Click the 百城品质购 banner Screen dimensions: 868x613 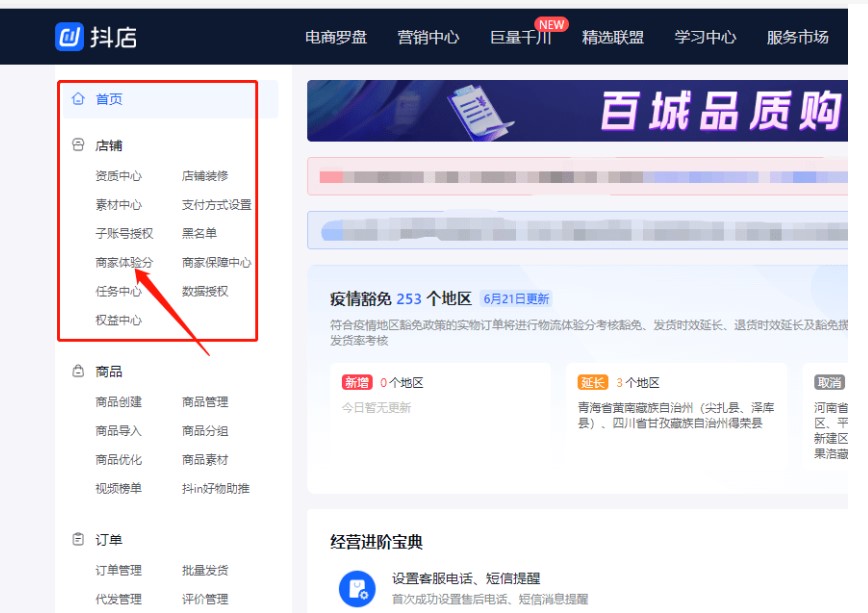[577, 111]
